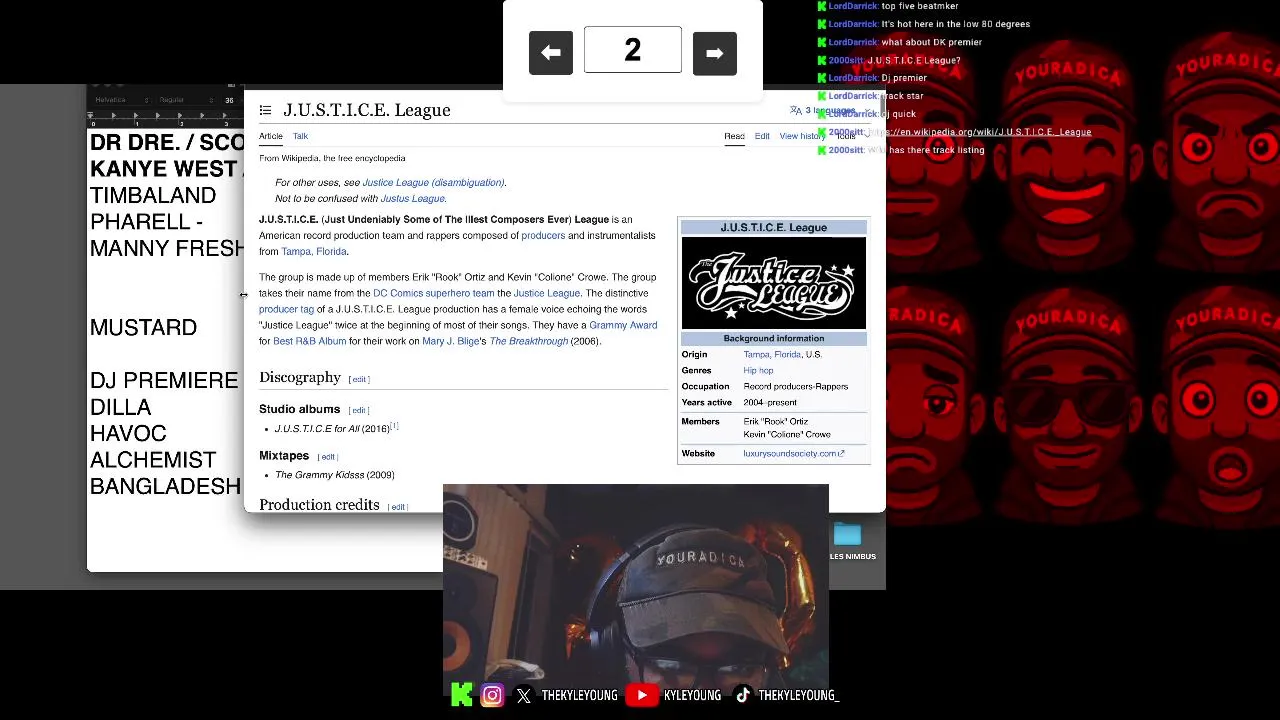Click the Instagram icon in overlay
The width and height of the screenshot is (1280, 720).
492,695
